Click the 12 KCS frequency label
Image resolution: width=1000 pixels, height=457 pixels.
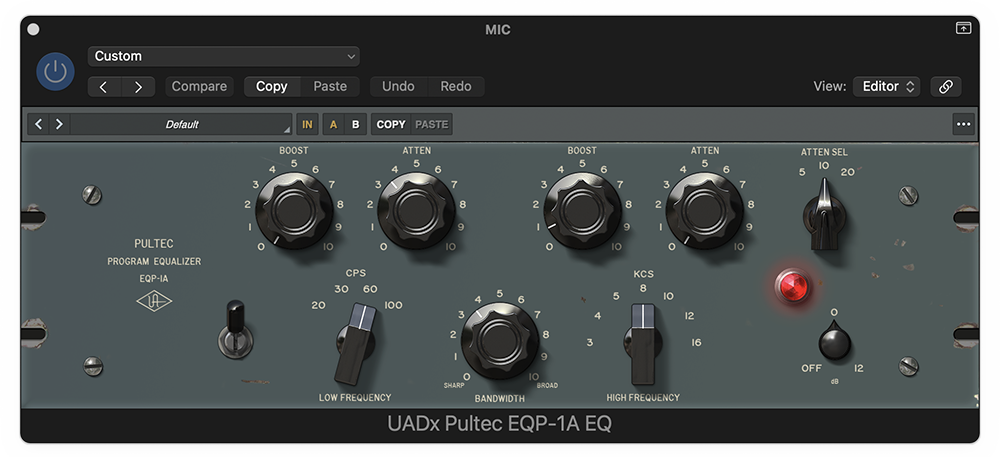click(x=689, y=316)
